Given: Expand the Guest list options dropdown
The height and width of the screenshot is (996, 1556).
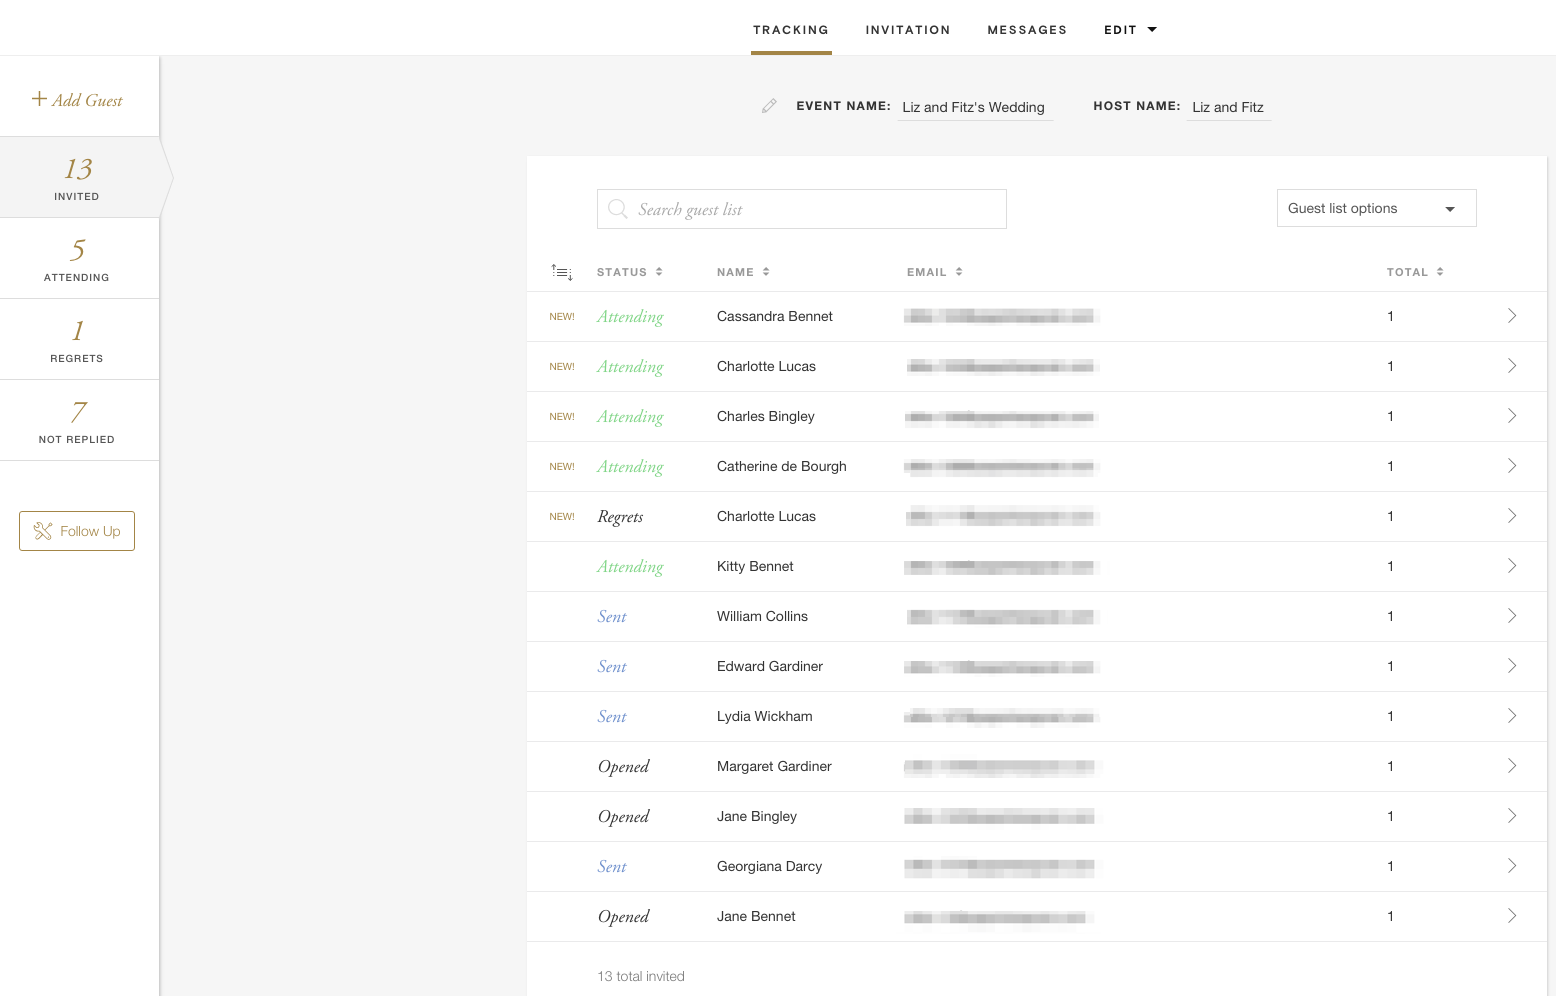Looking at the screenshot, I should [x=1376, y=208].
